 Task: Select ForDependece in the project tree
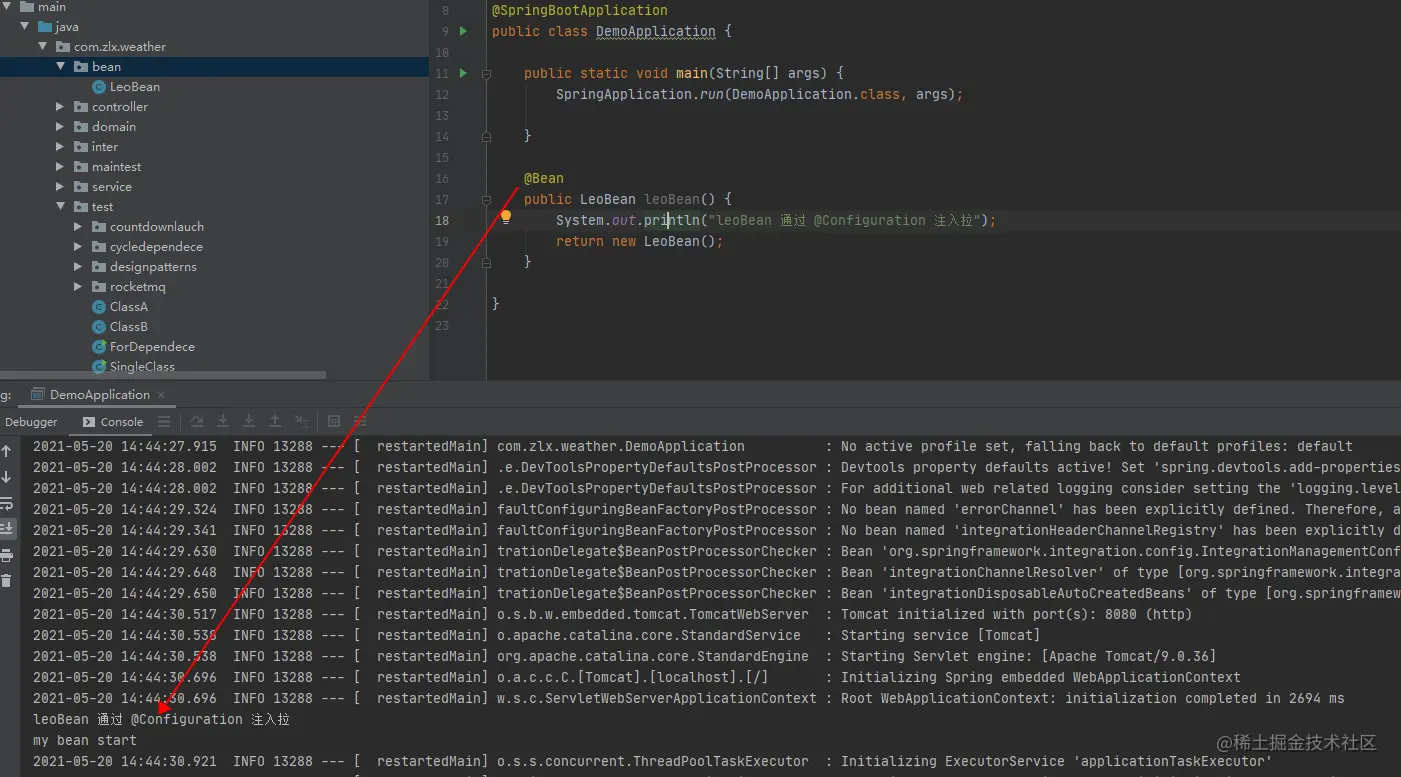click(x=152, y=347)
